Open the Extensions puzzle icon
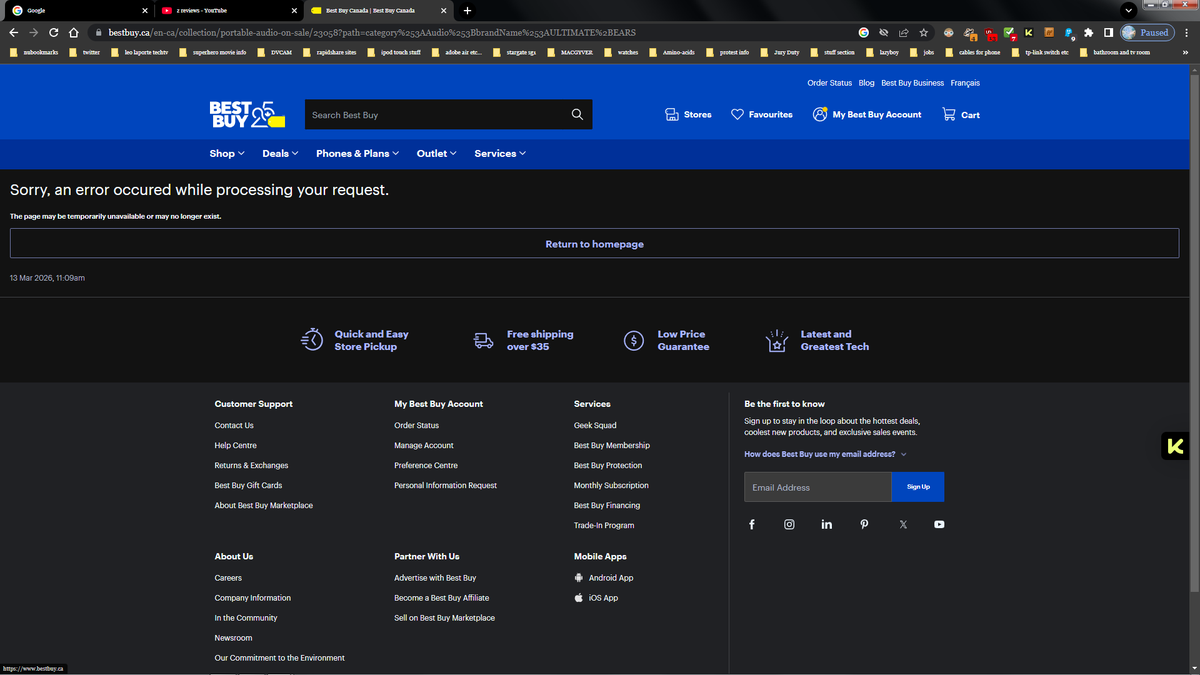Screen dimensions: 1200x675 coord(1089,32)
